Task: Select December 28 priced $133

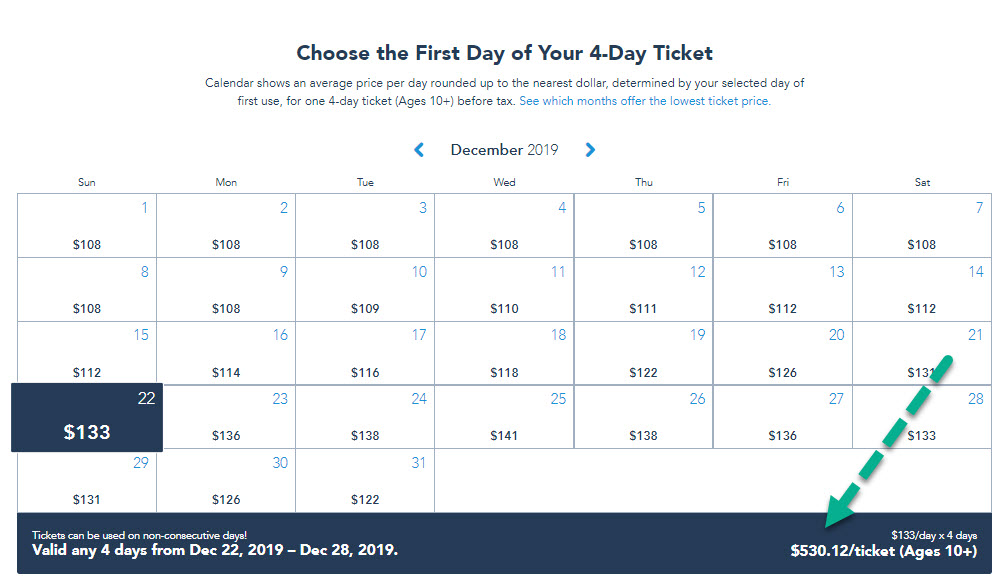Action: pyautogui.click(x=922, y=417)
